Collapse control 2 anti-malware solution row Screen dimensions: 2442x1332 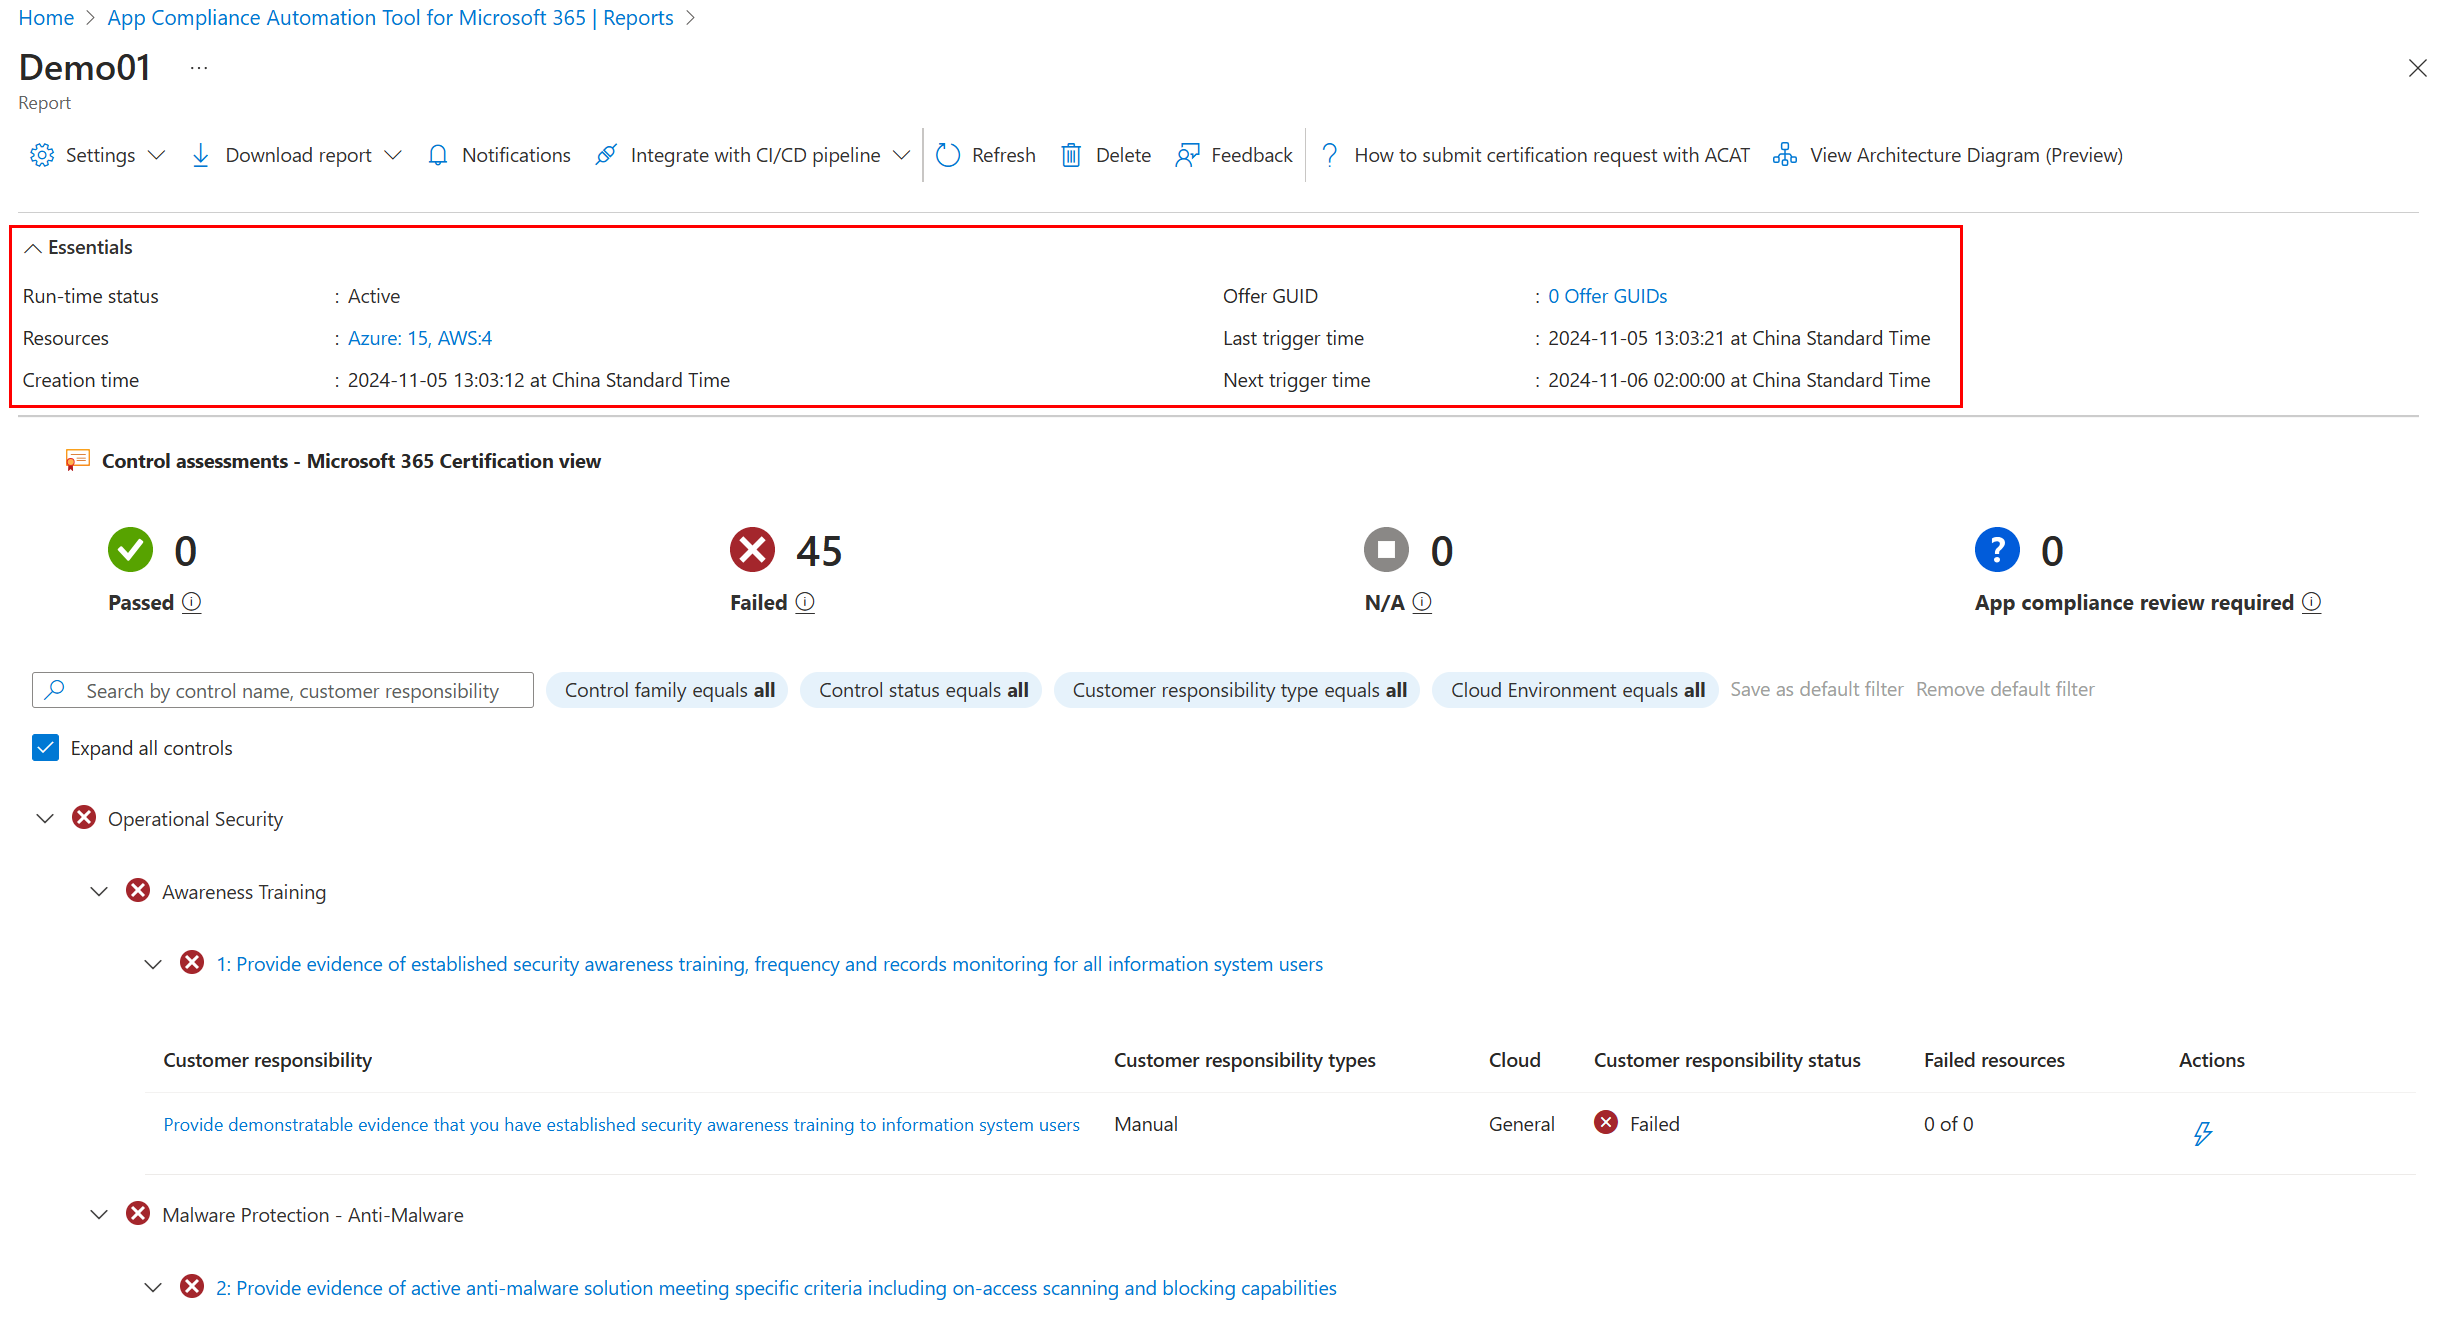[x=153, y=1287]
